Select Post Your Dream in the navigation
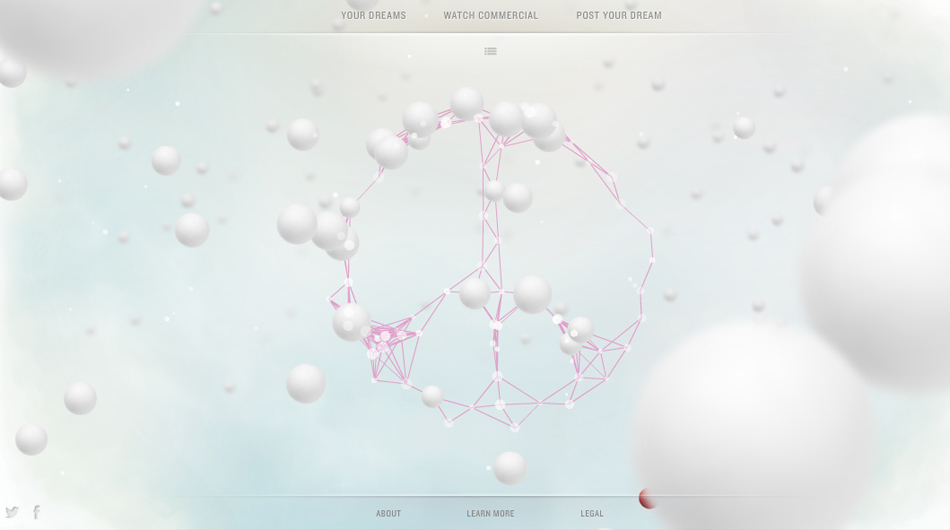 (x=619, y=16)
